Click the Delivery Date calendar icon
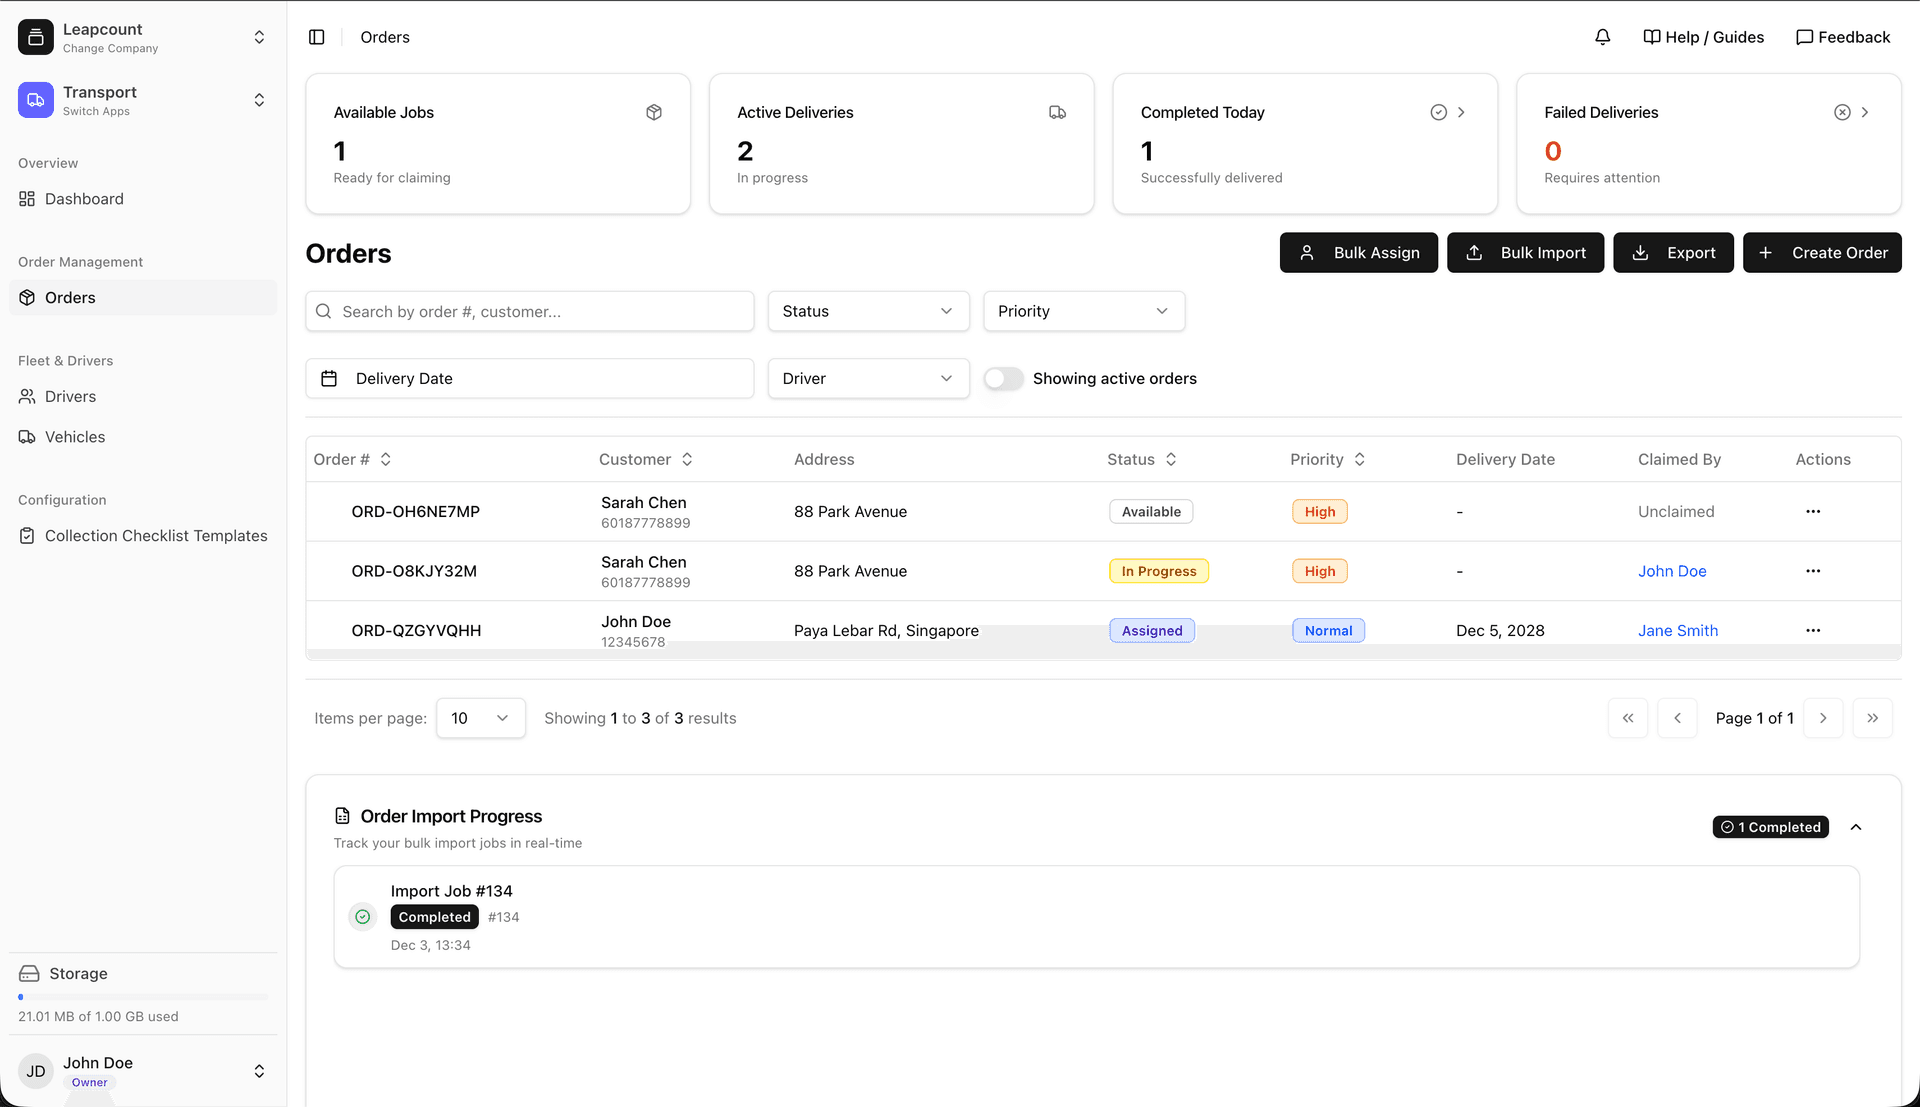 [x=329, y=378]
